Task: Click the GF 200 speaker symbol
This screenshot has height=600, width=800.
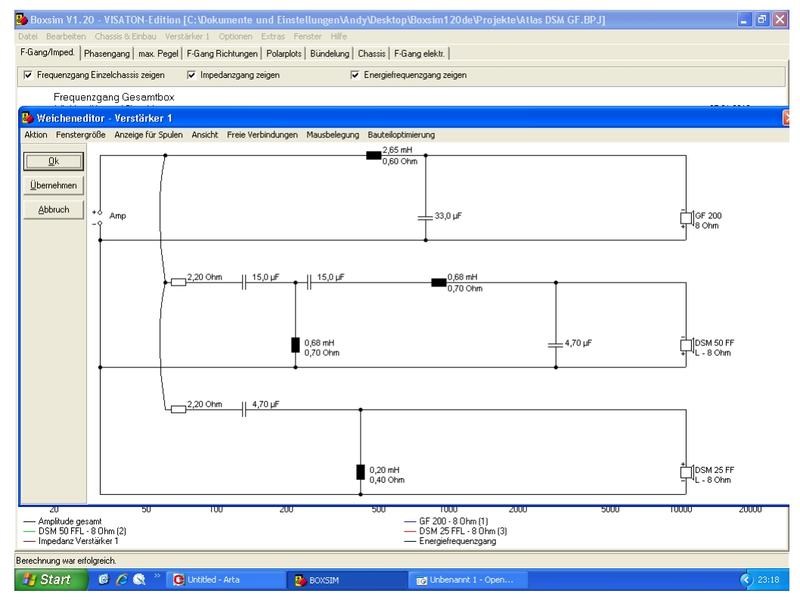Action: [x=685, y=219]
